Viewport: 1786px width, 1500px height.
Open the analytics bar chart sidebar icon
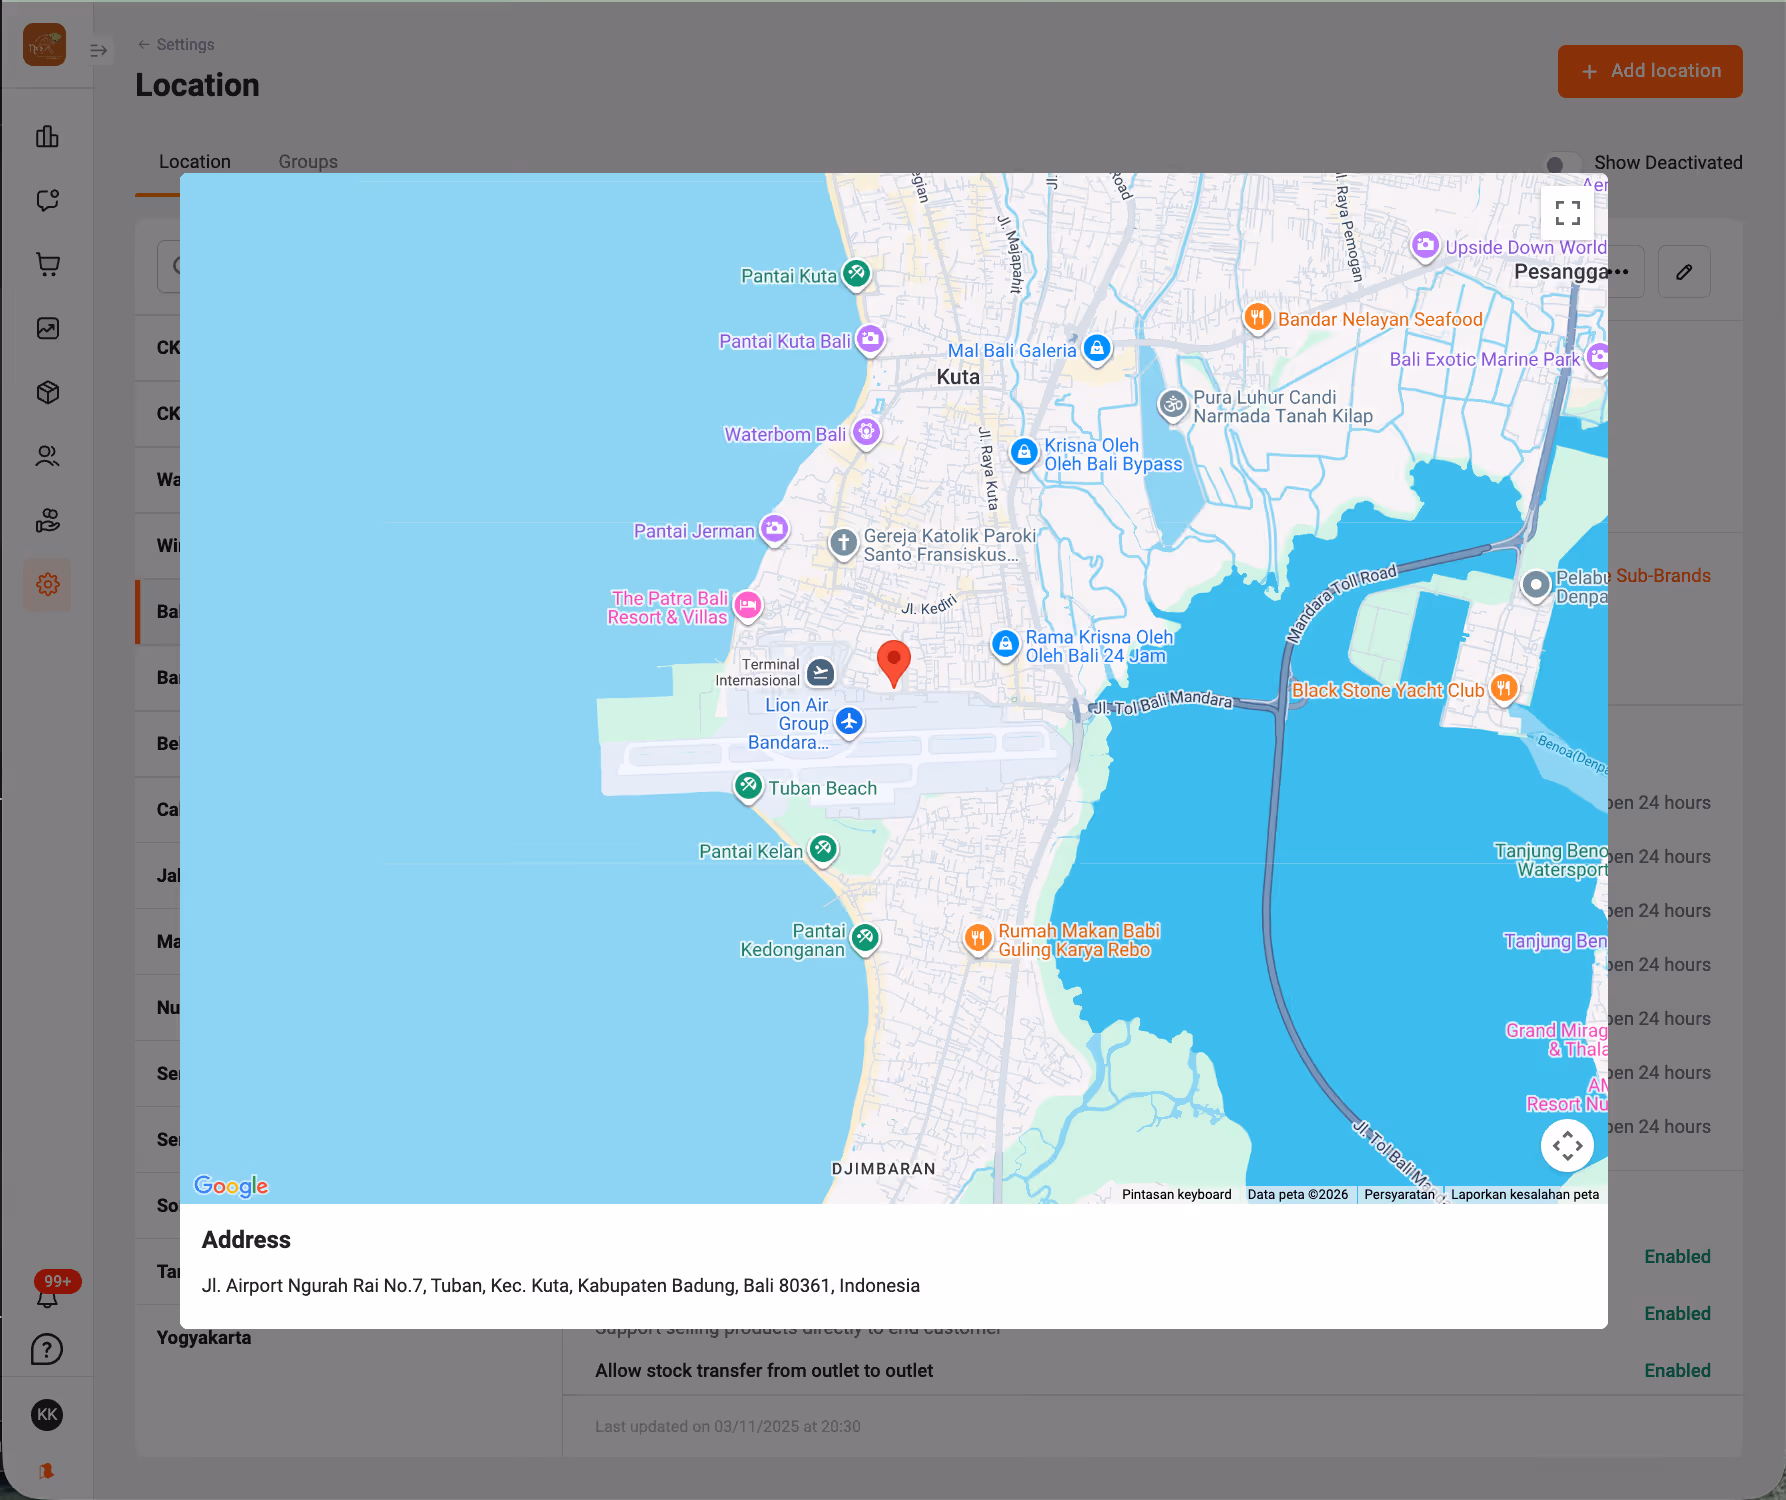47,137
